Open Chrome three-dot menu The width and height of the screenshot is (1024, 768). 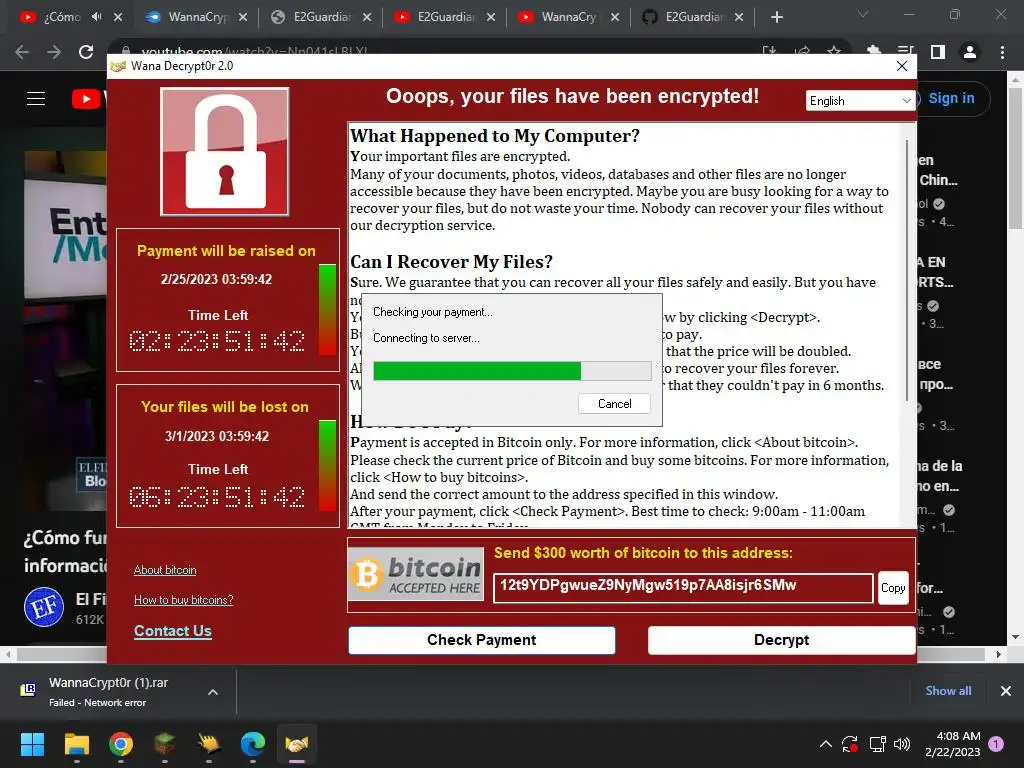pyautogui.click(x=1002, y=52)
